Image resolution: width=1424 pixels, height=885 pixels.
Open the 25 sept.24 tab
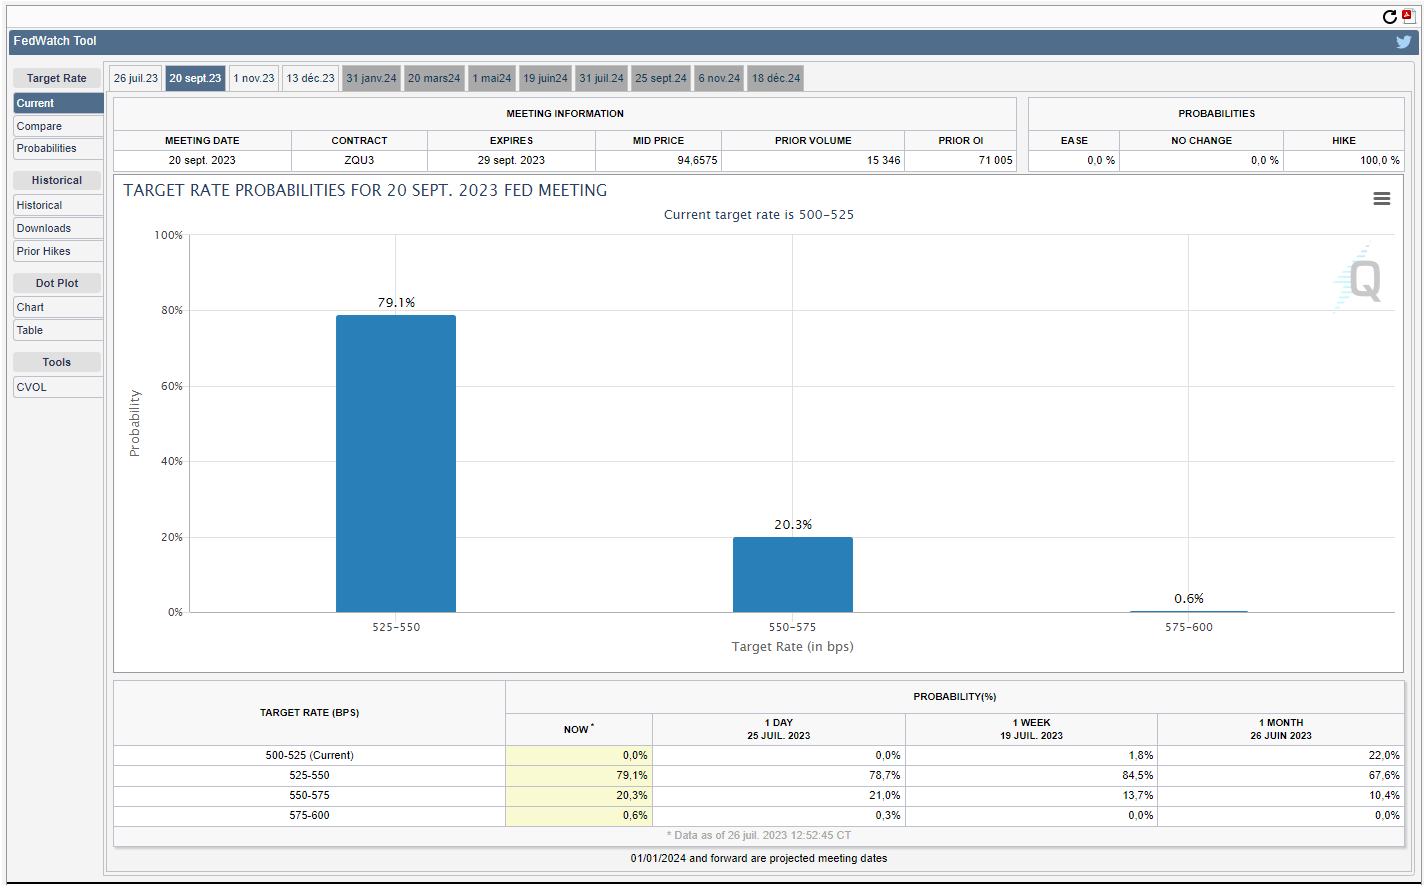[661, 78]
